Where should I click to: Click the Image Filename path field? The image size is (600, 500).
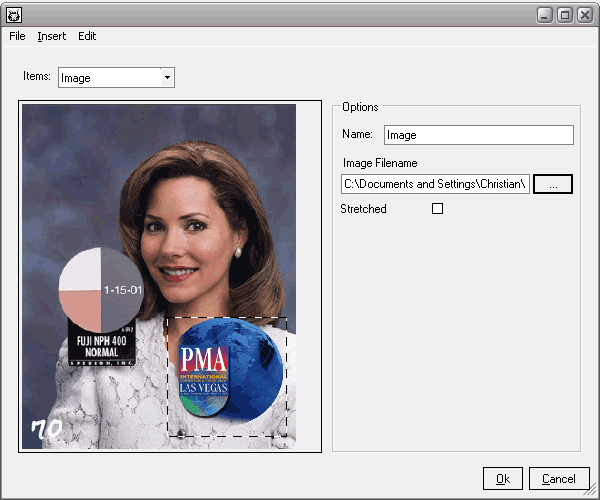[x=435, y=184]
